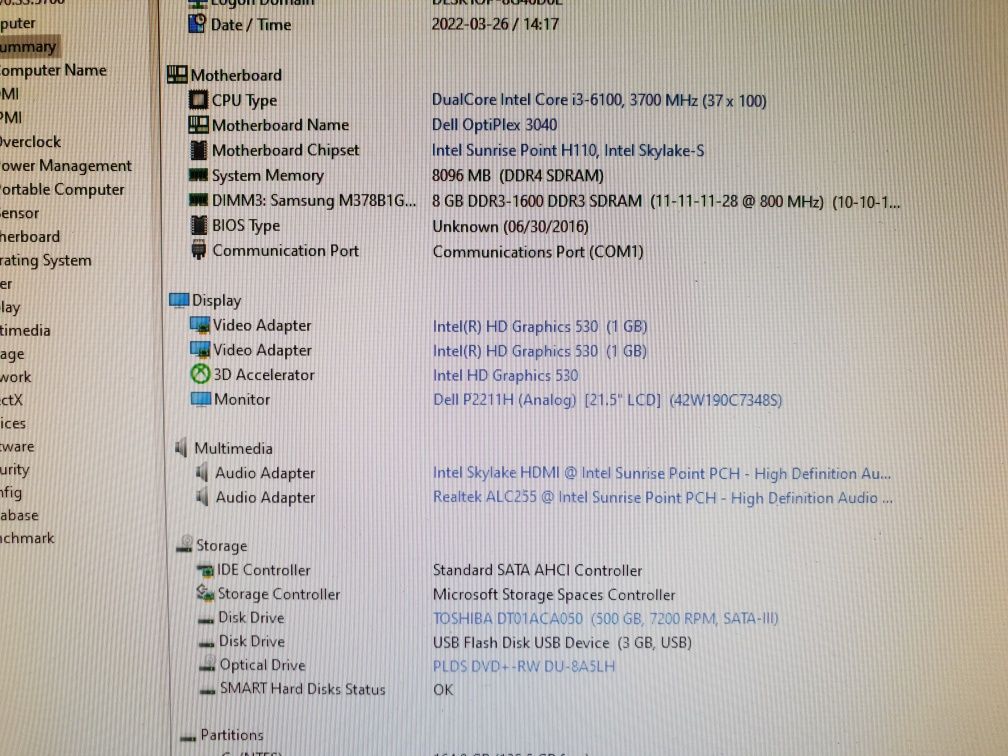
Task: Select Portable Computer in the left tree
Action: pyautogui.click(x=62, y=190)
